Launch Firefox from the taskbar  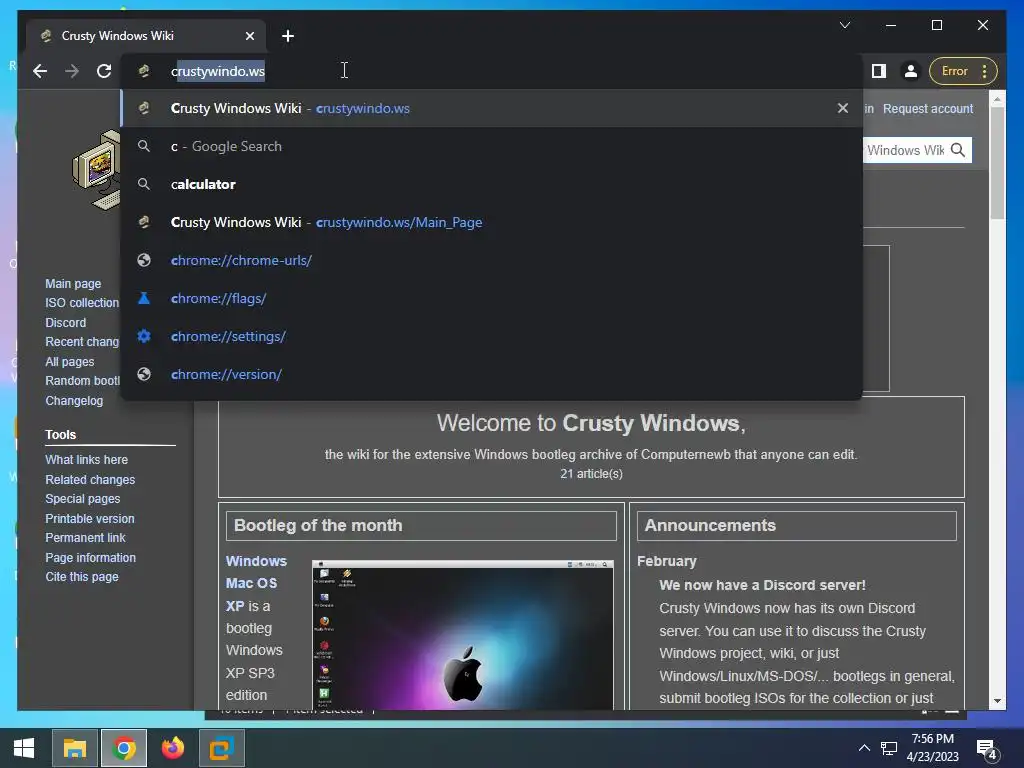tap(172, 748)
